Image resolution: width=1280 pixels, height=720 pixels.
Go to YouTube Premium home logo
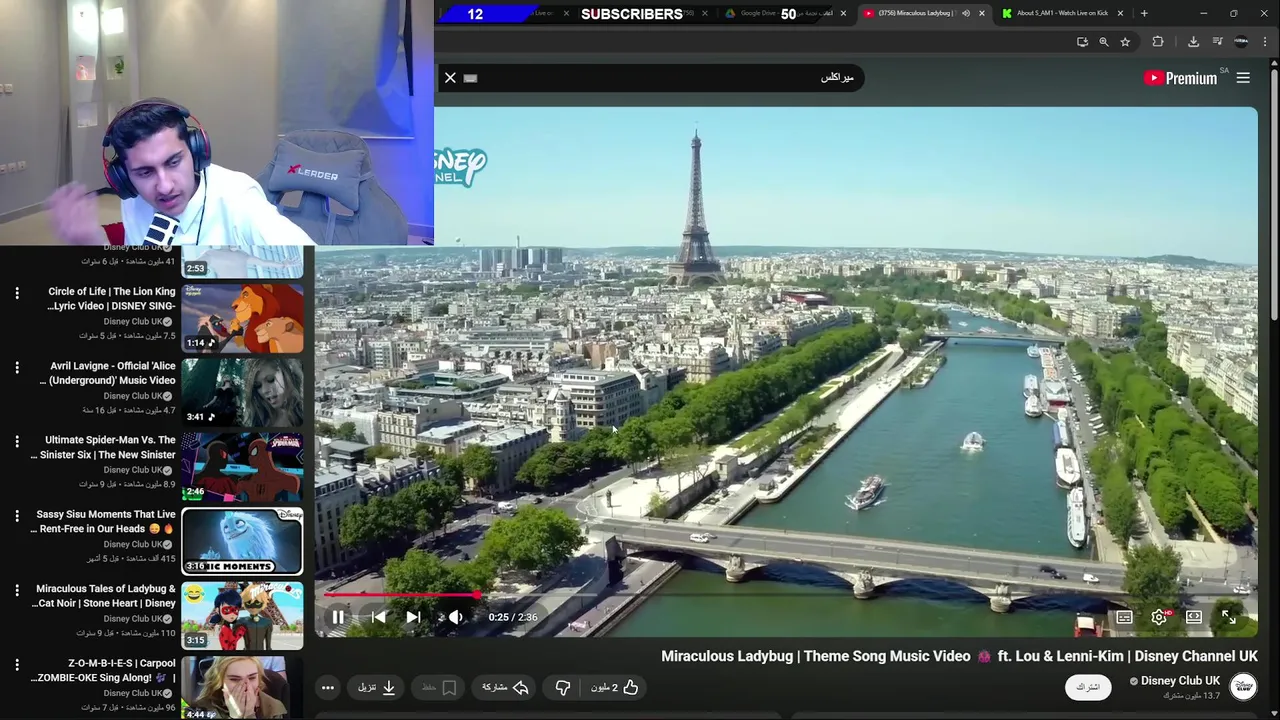1181,78
